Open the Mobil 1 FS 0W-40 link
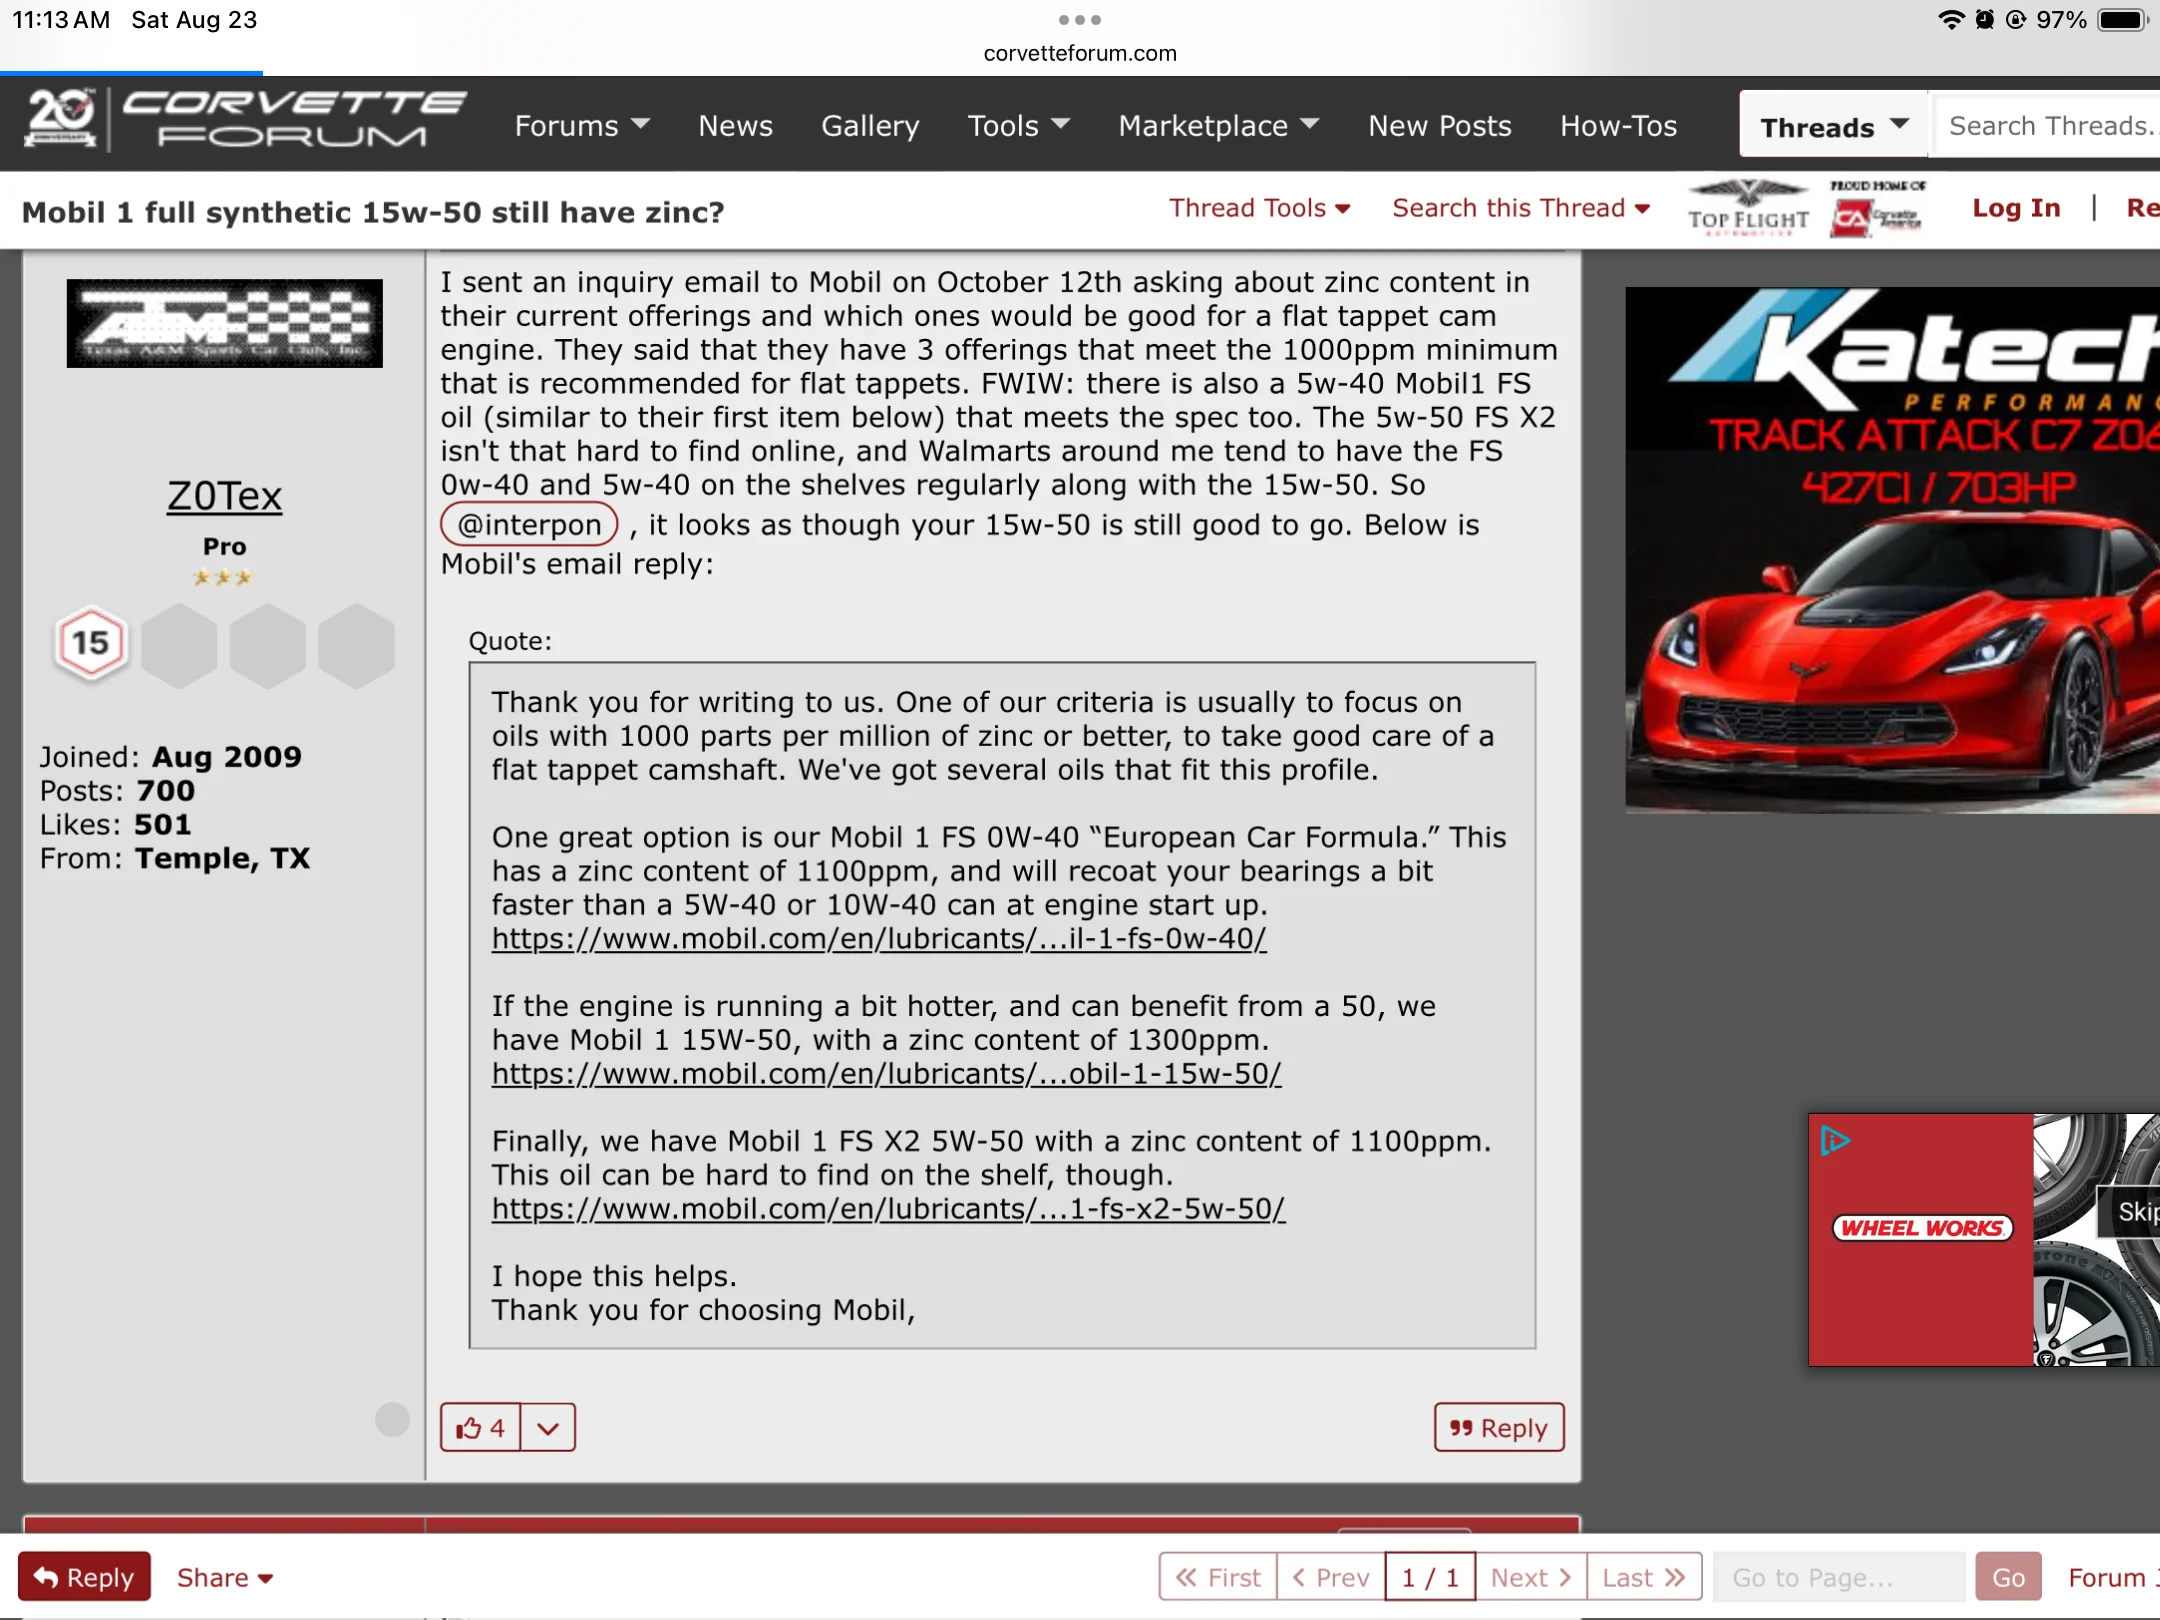Viewport: 2160px width, 1620px height. (x=878, y=939)
